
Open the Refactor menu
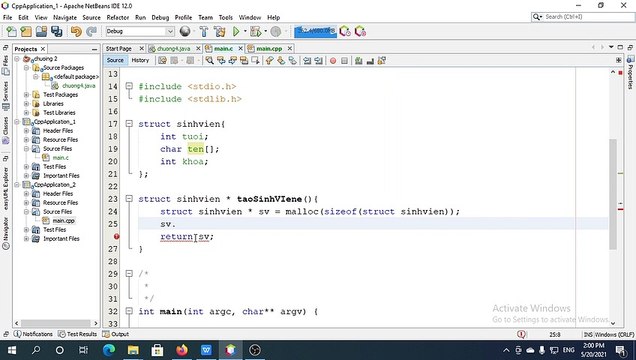[118, 17]
